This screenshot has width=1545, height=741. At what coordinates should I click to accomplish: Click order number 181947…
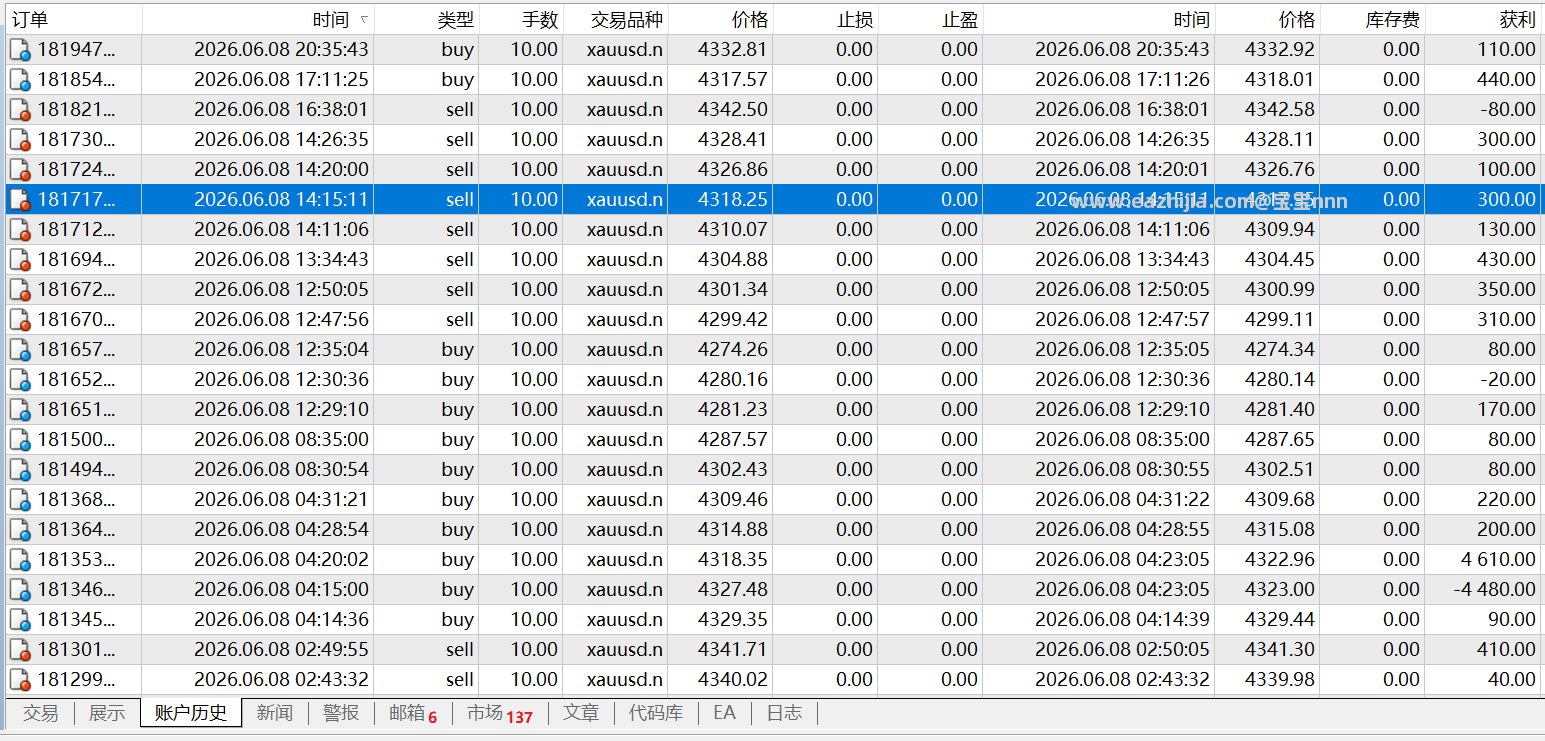tap(76, 50)
